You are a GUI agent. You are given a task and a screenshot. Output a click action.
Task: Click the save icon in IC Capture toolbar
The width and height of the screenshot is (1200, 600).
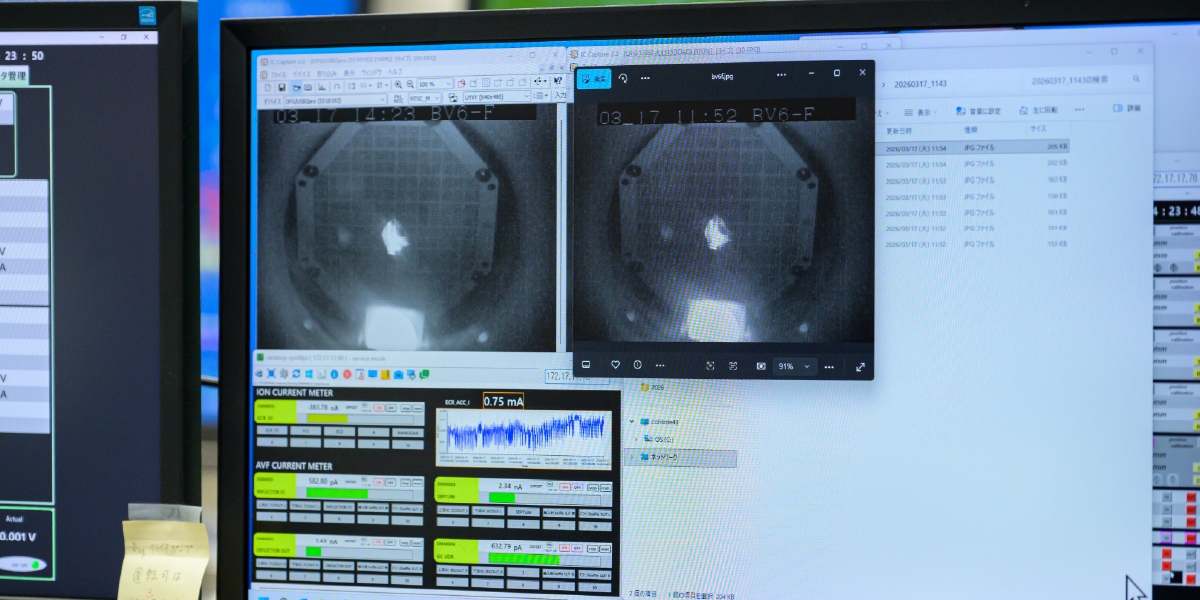(x=282, y=86)
